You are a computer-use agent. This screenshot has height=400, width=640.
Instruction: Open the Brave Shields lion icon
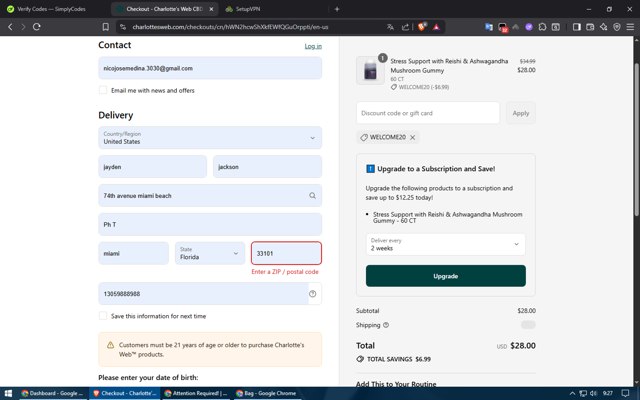[422, 27]
